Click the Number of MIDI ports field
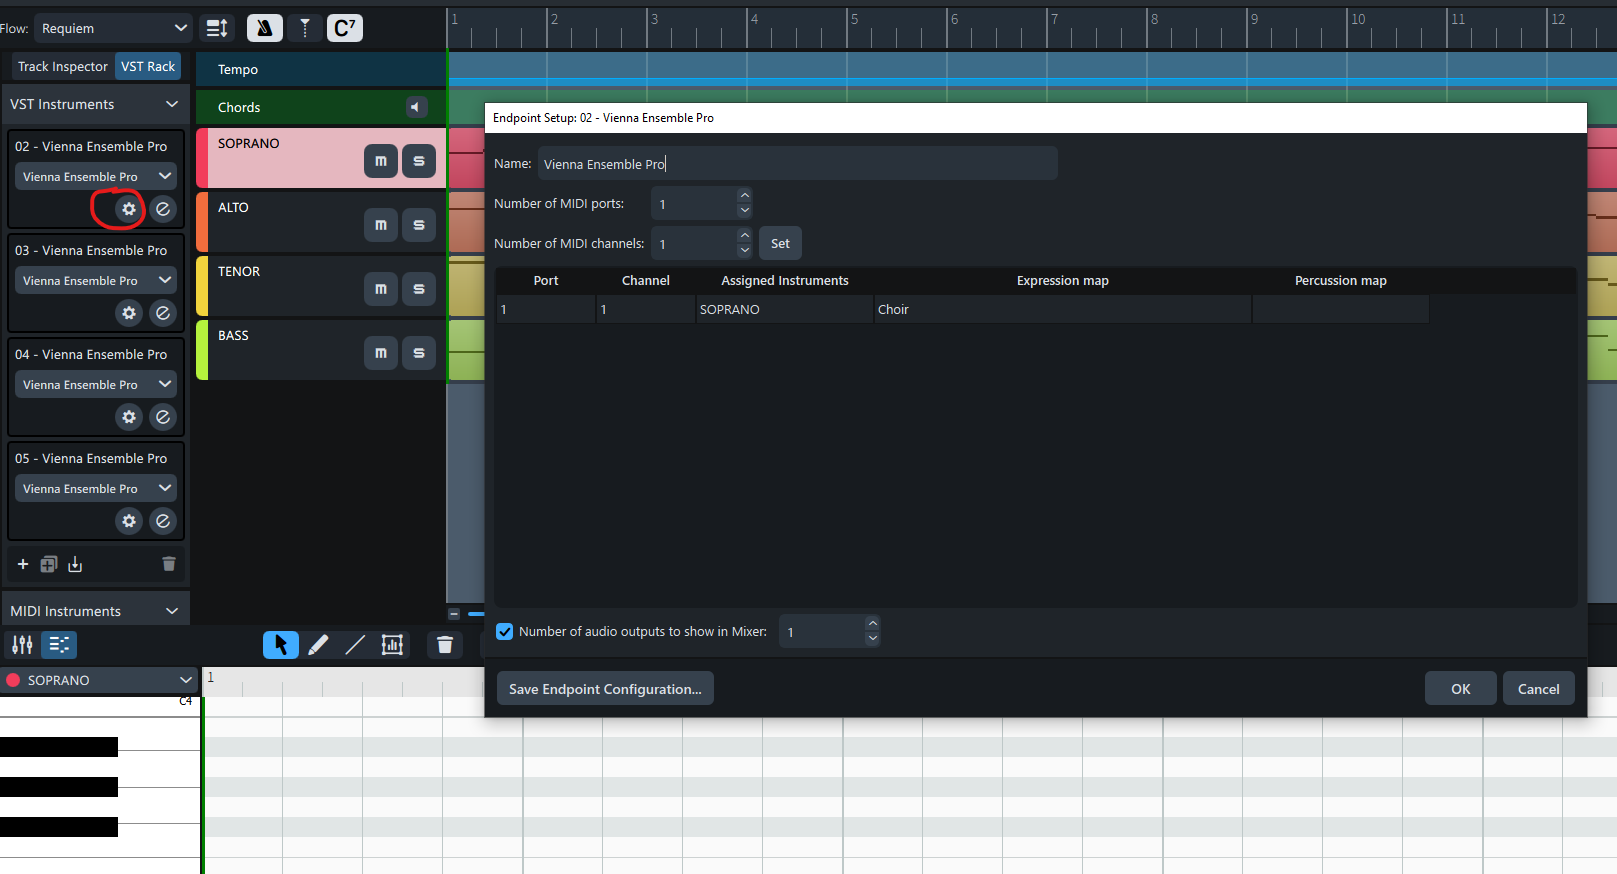This screenshot has width=1617, height=874. pos(694,204)
